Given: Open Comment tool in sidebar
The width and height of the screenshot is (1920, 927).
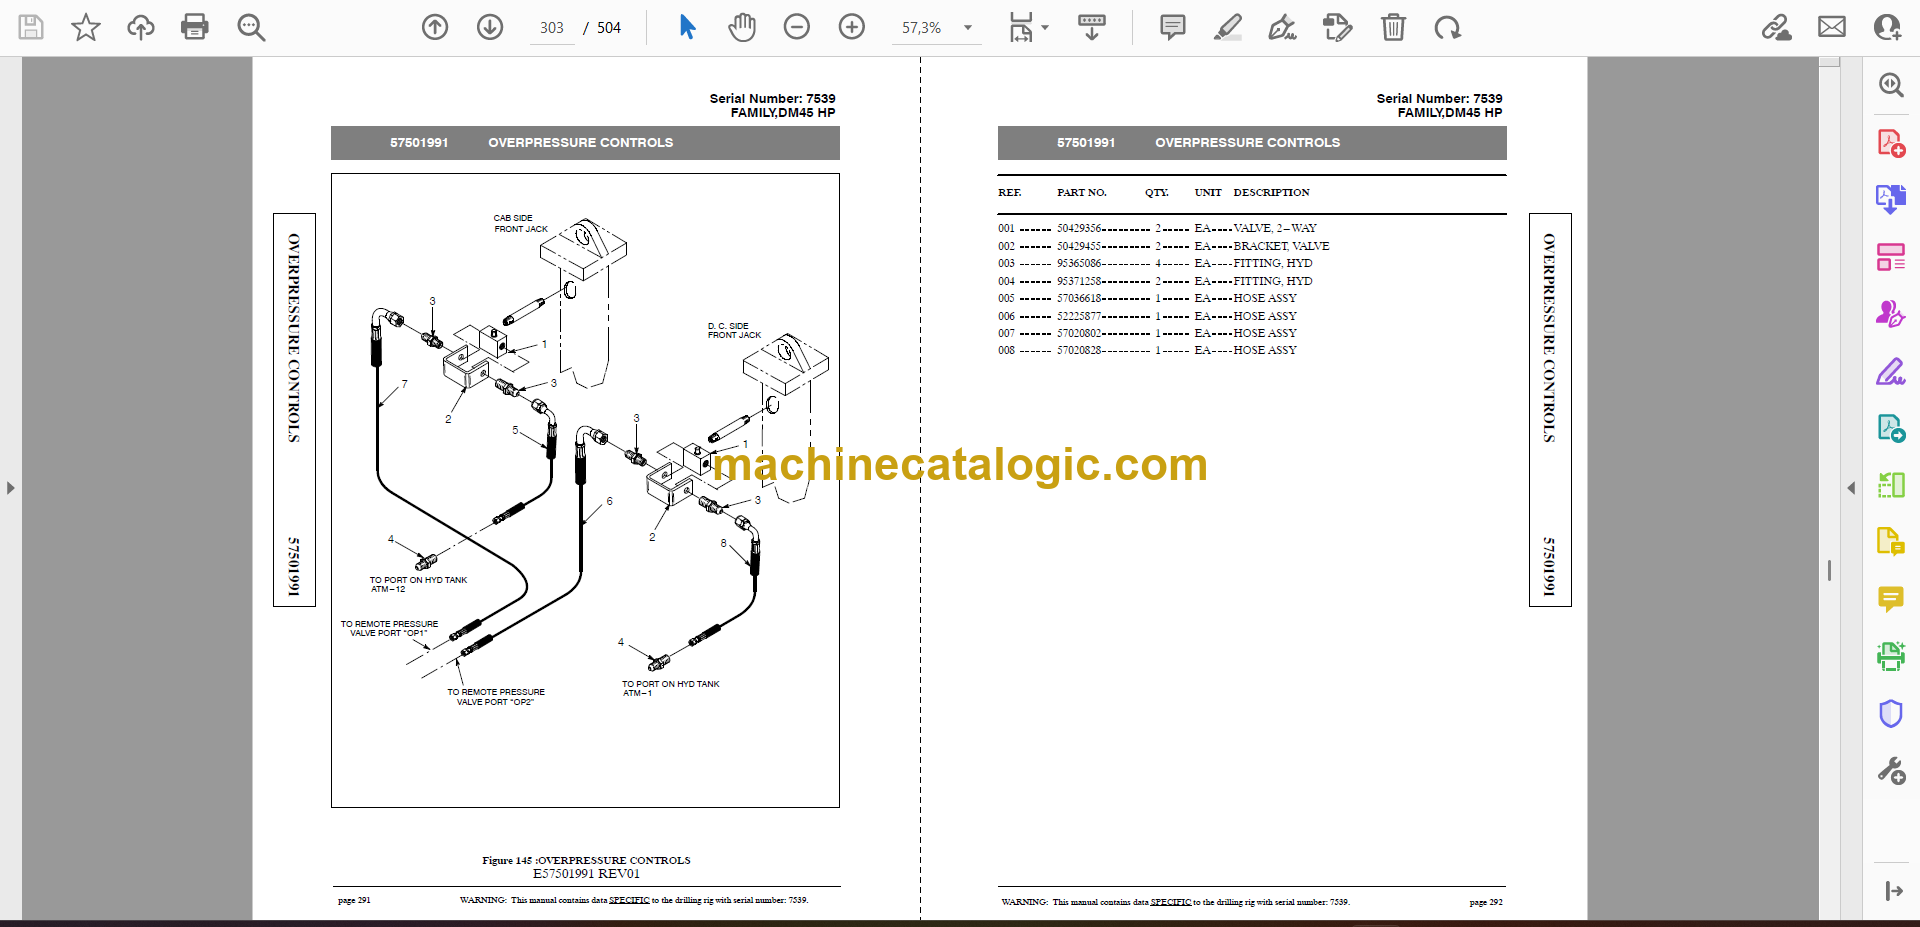Looking at the screenshot, I should coord(1891,599).
